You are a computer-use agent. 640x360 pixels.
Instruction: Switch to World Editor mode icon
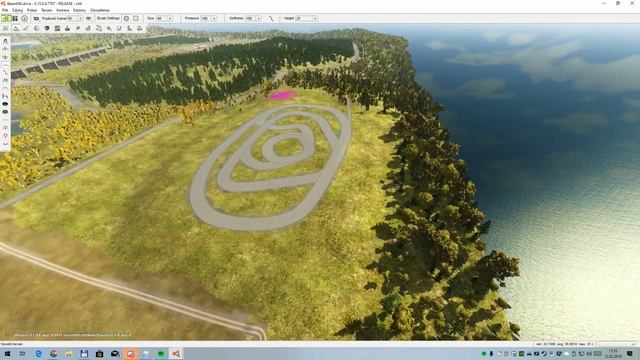coord(5,18)
